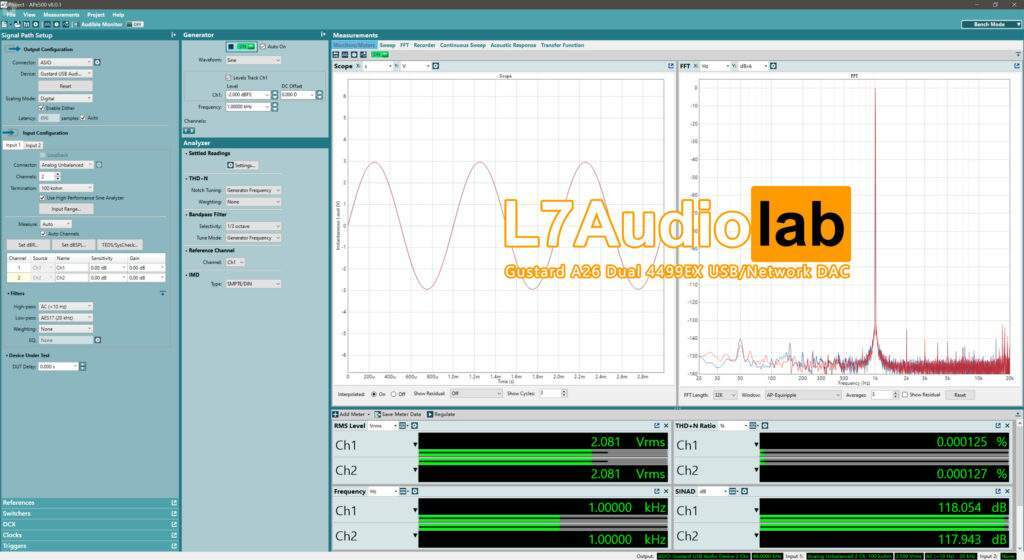
Task: Pop out the FFT graph window
Action: (1016, 66)
